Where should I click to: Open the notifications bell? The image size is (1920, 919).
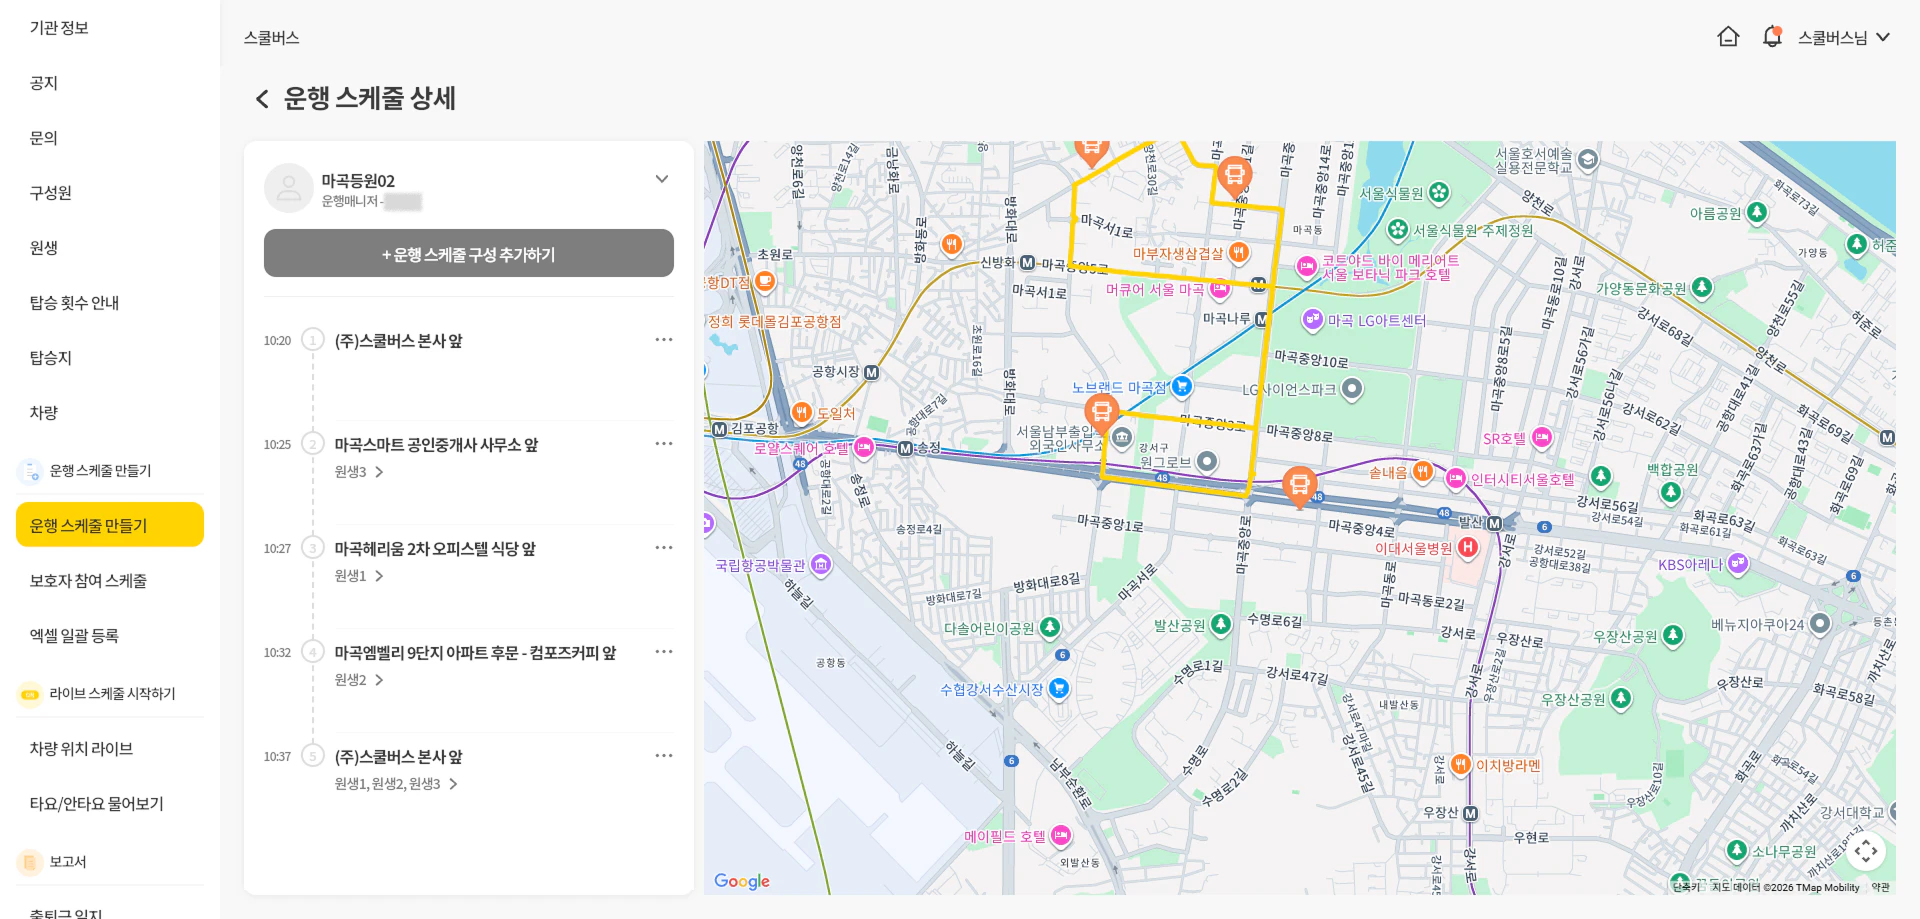[1772, 37]
